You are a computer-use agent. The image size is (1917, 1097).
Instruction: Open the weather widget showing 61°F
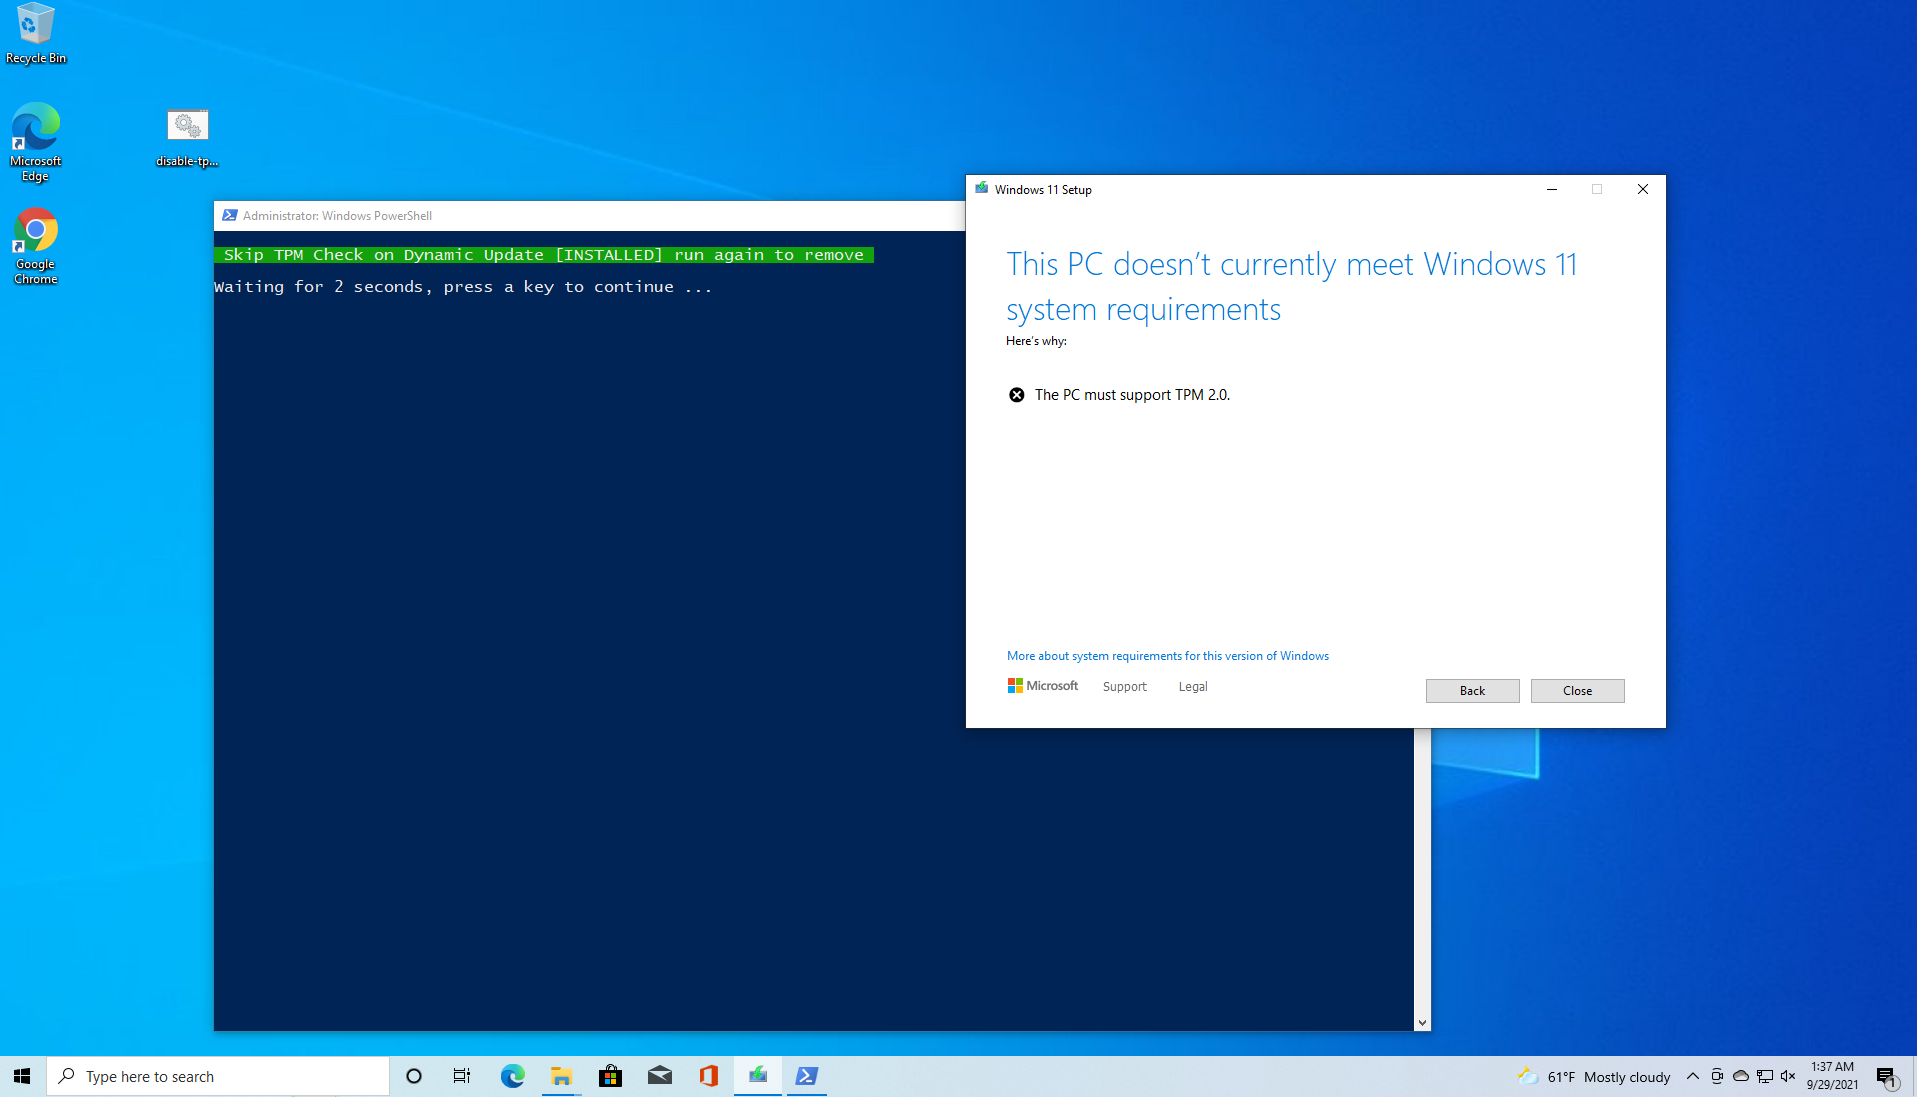pos(1594,1076)
